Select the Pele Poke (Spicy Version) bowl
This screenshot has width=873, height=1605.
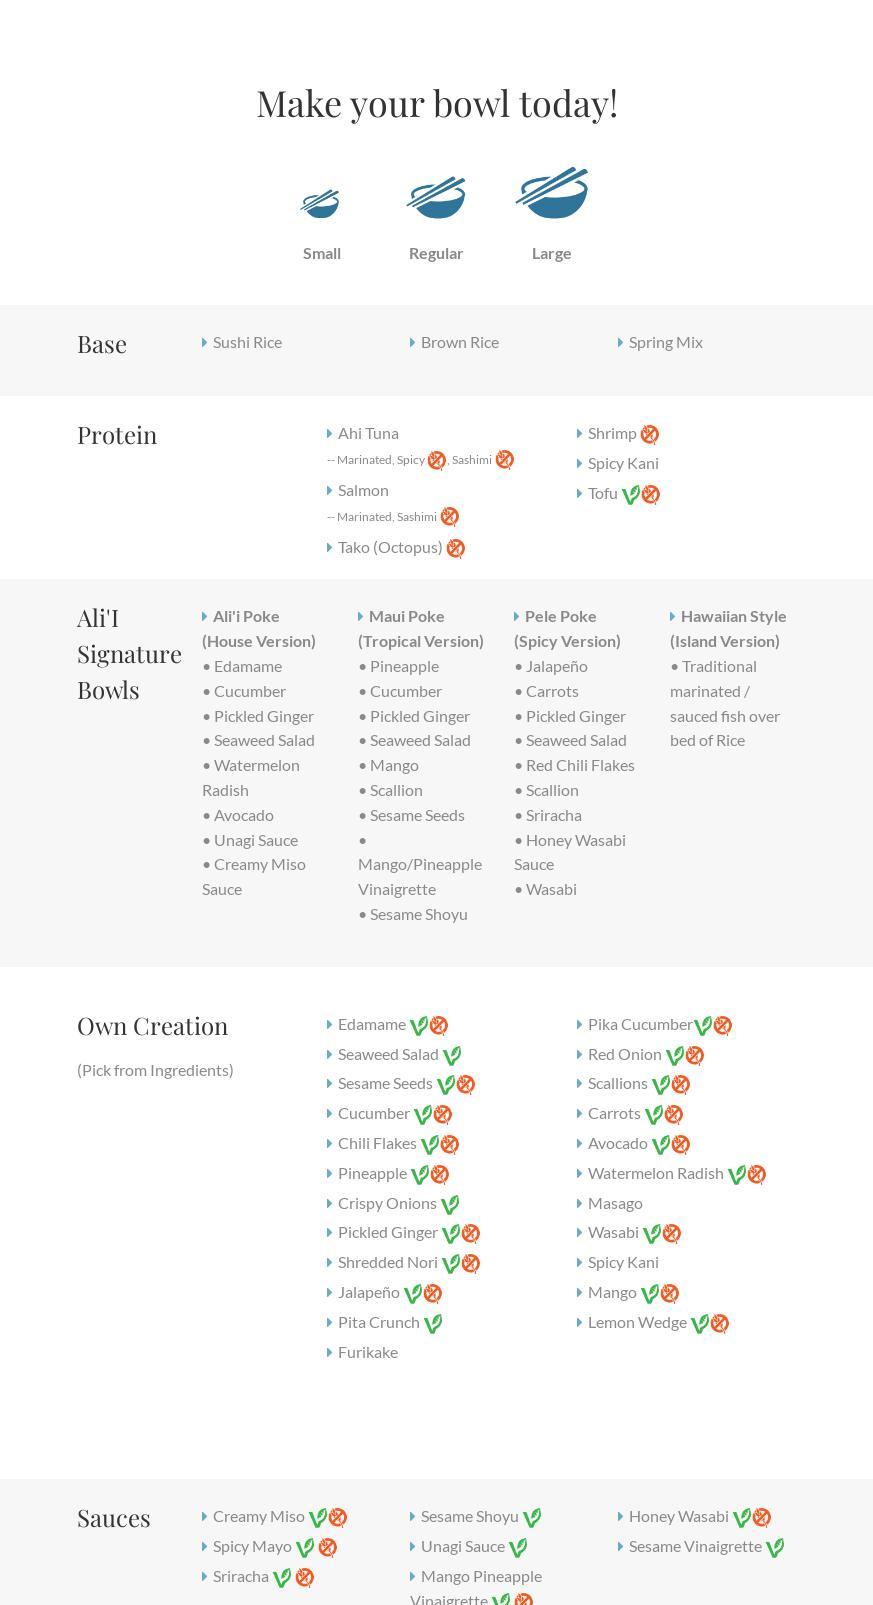tap(567, 629)
